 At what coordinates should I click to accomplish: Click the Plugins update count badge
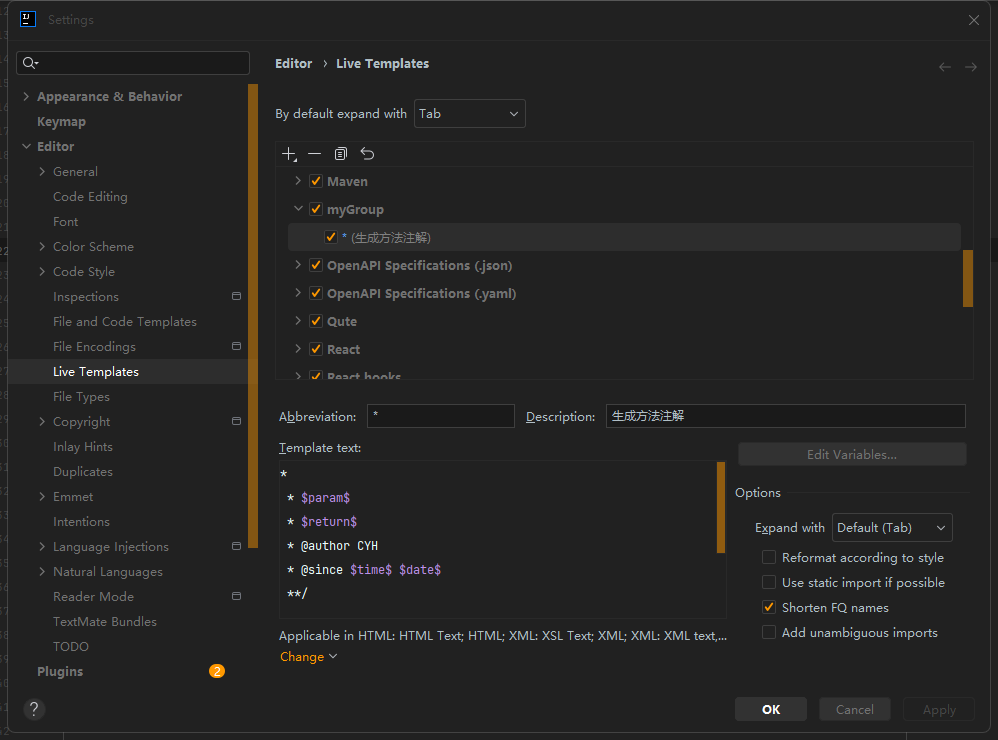(x=217, y=672)
